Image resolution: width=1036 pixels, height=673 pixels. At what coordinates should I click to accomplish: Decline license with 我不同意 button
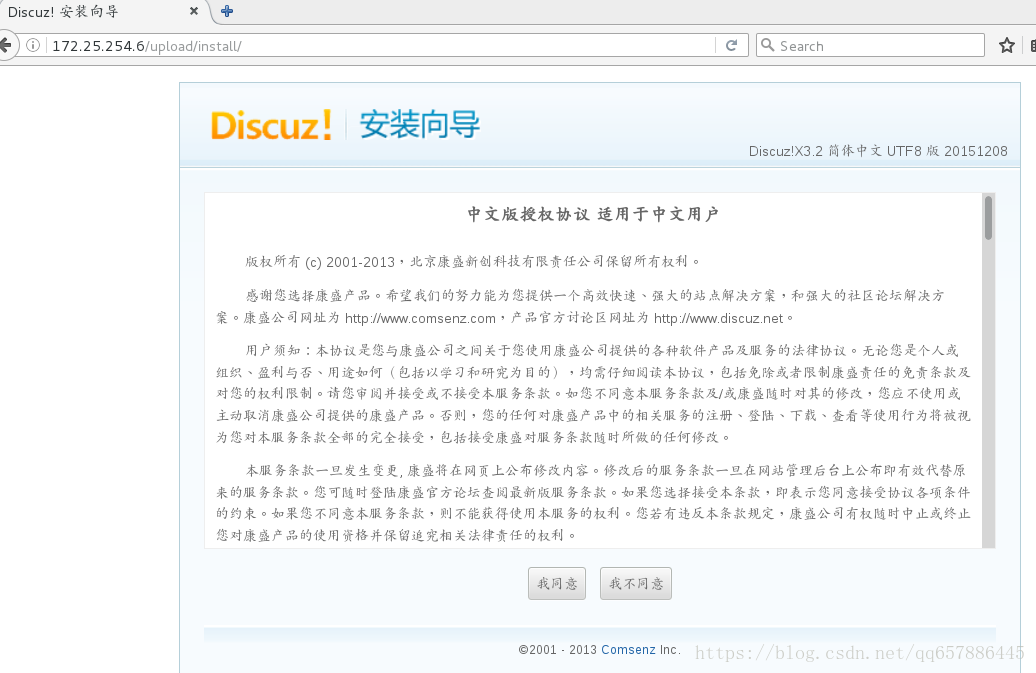(636, 584)
